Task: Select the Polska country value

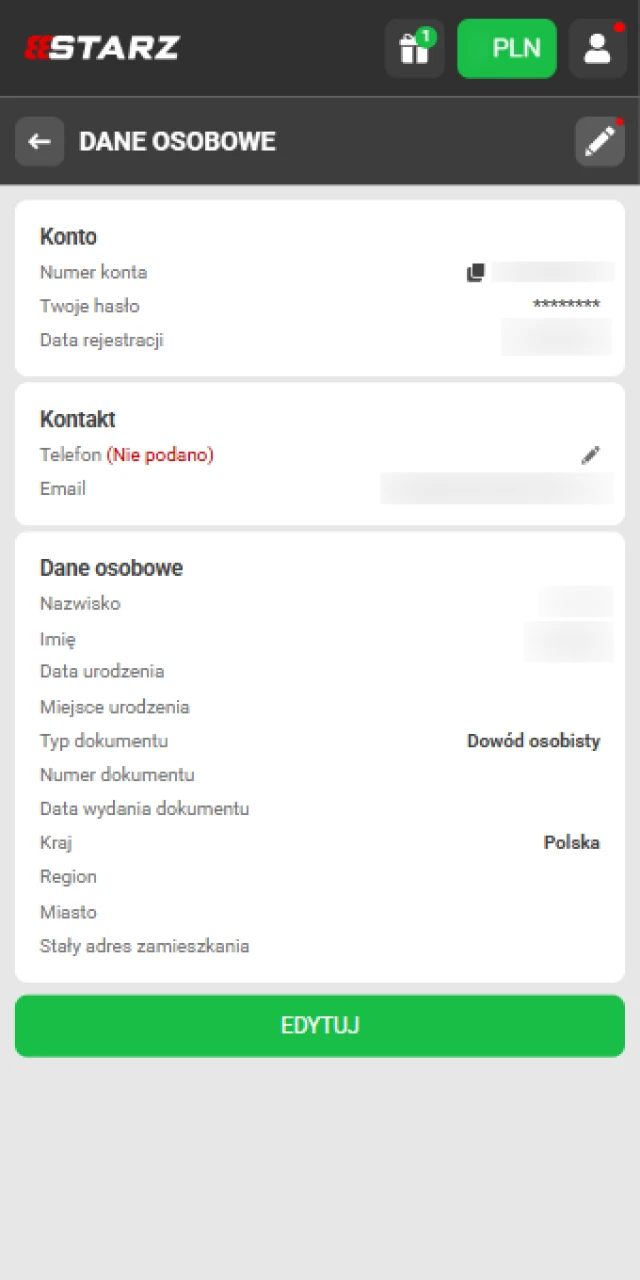Action: coord(572,843)
